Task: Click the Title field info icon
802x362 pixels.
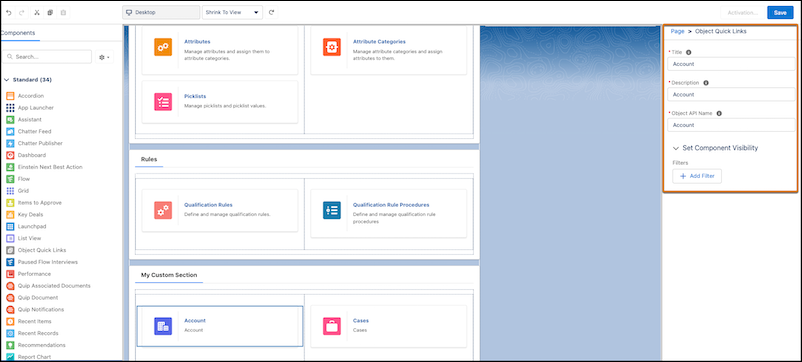Action: pyautogui.click(x=688, y=52)
